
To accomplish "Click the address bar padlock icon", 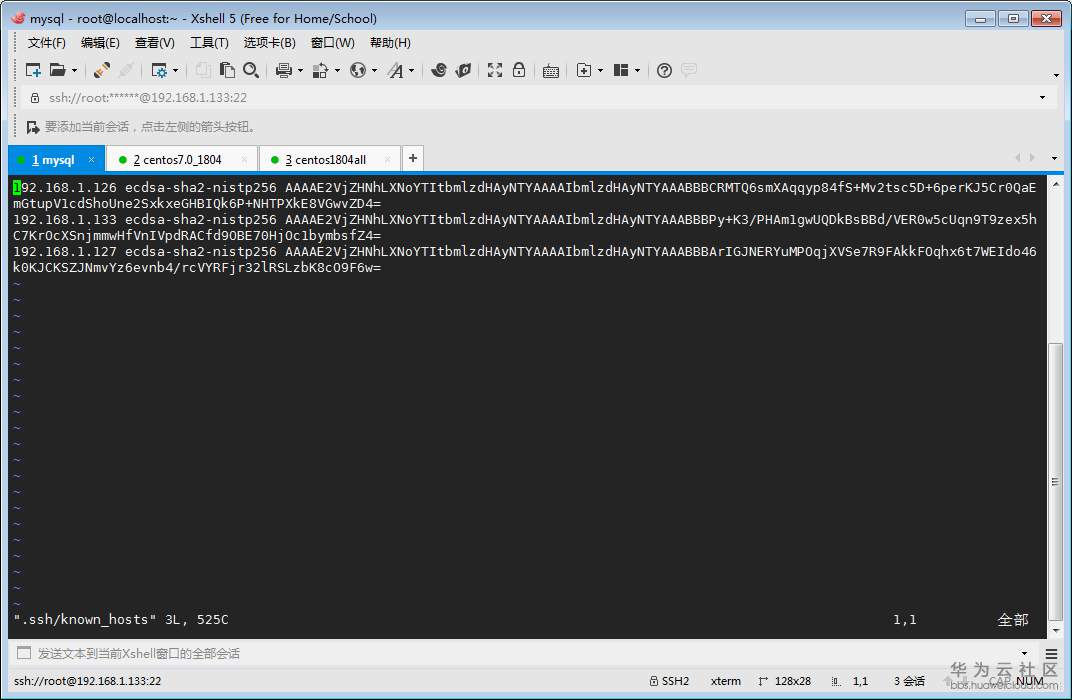I will 35,98.
